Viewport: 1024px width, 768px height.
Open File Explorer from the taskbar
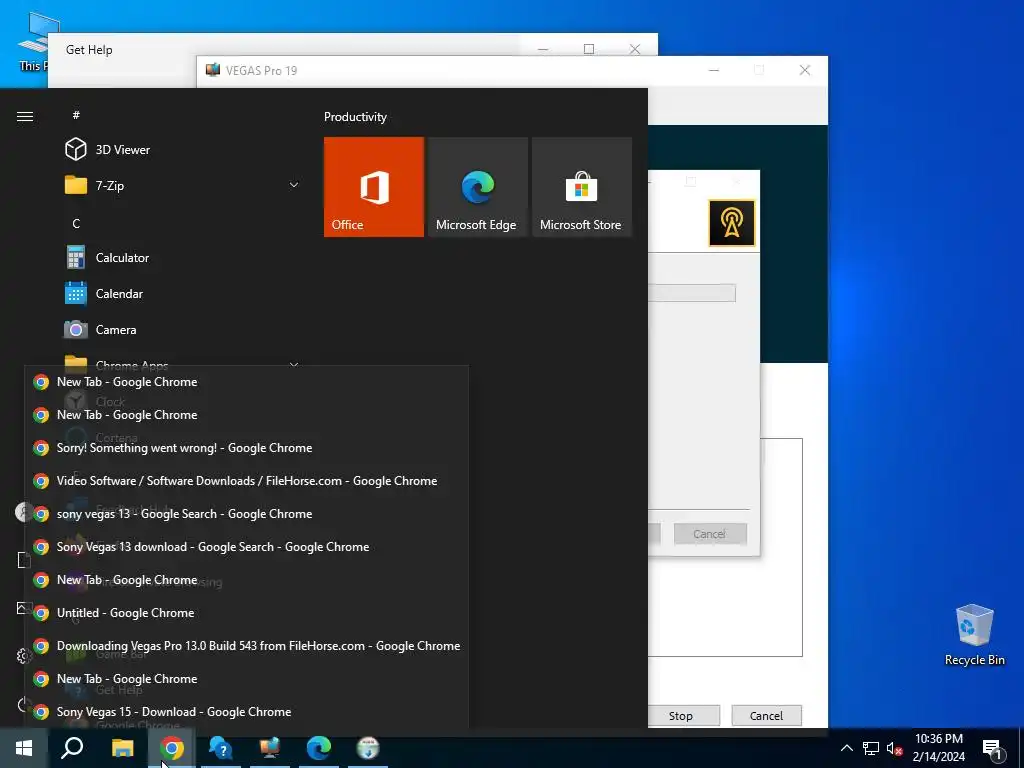coord(122,748)
